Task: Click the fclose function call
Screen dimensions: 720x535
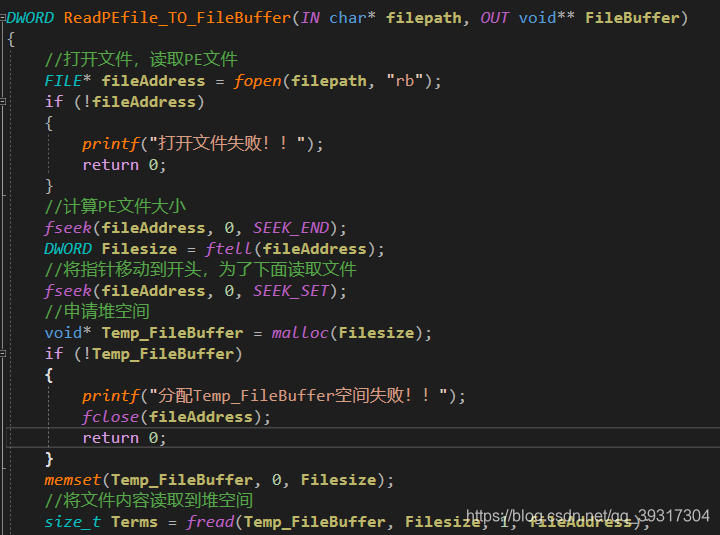Action: click(111, 417)
